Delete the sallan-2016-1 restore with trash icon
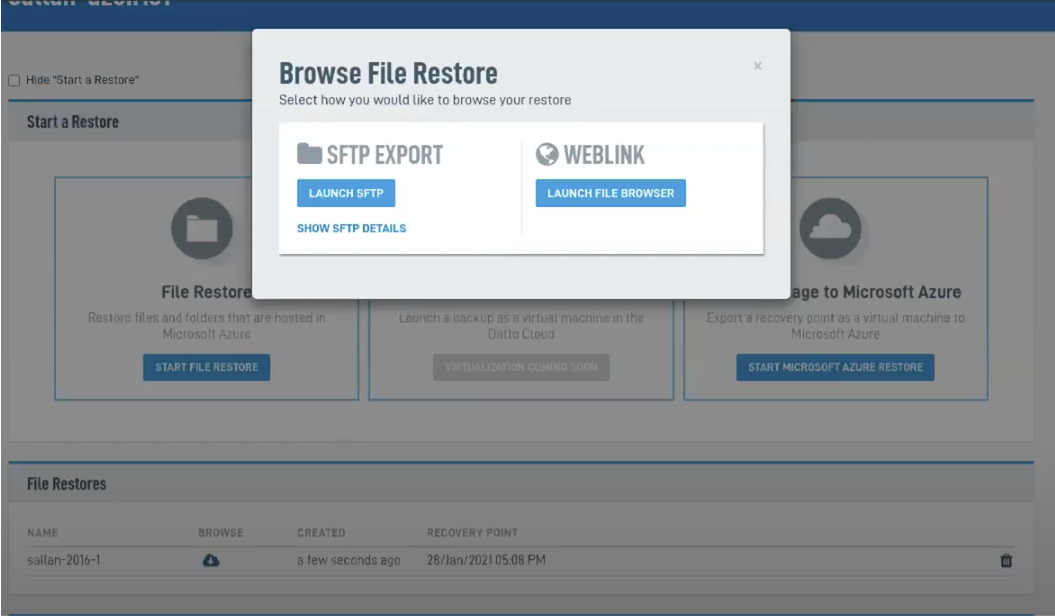1055x616 pixels. 1006,561
